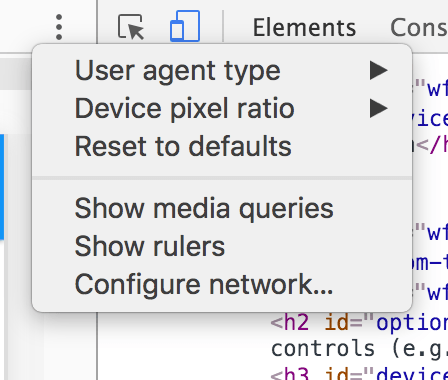Click the closing </h tag line in DOM
Image resolution: width=448 pixels, height=380 pixels.
[x=431, y=146]
